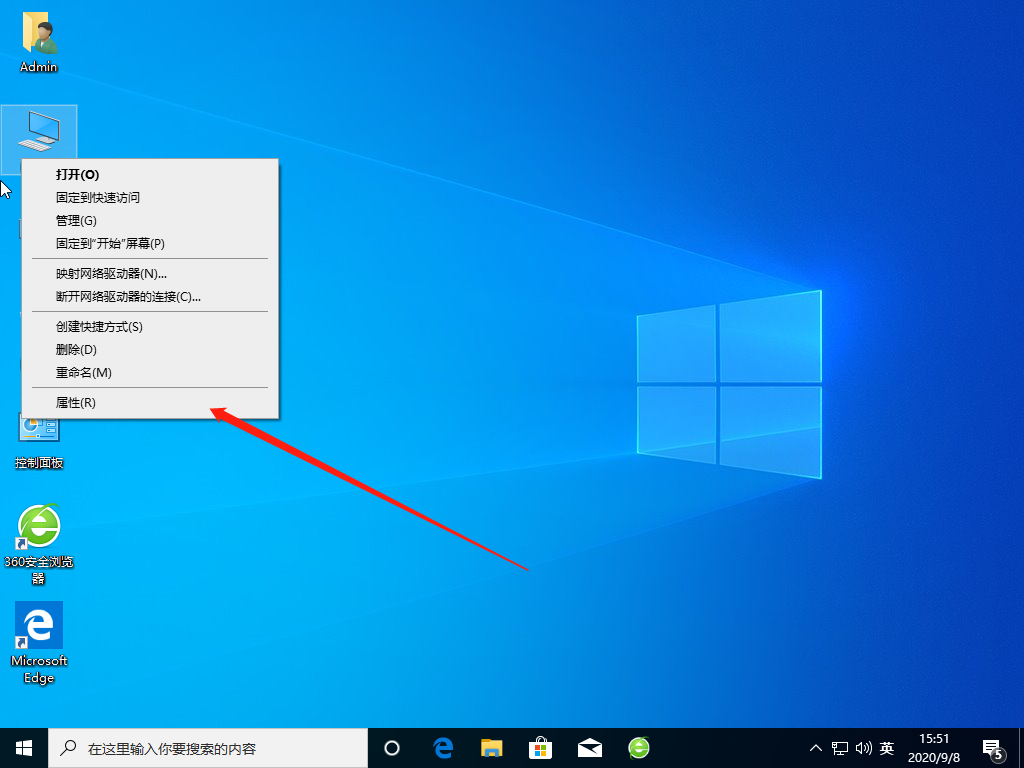Switch input language via 英 indicator
Image resolution: width=1024 pixels, height=768 pixels.
pos(887,748)
